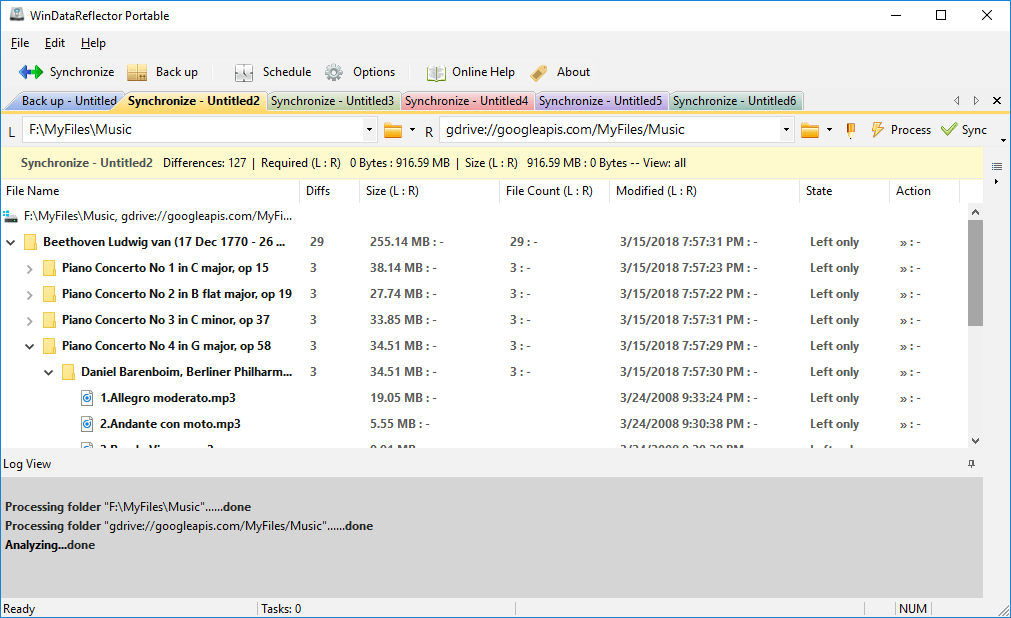Expand Piano Concerto No 1 in C major
The width and height of the screenshot is (1011, 618).
pyautogui.click(x=29, y=269)
